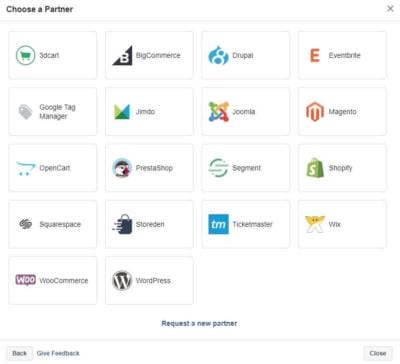400x364 pixels.
Task: Click the PrestaShop puffin logo
Action: (x=122, y=168)
